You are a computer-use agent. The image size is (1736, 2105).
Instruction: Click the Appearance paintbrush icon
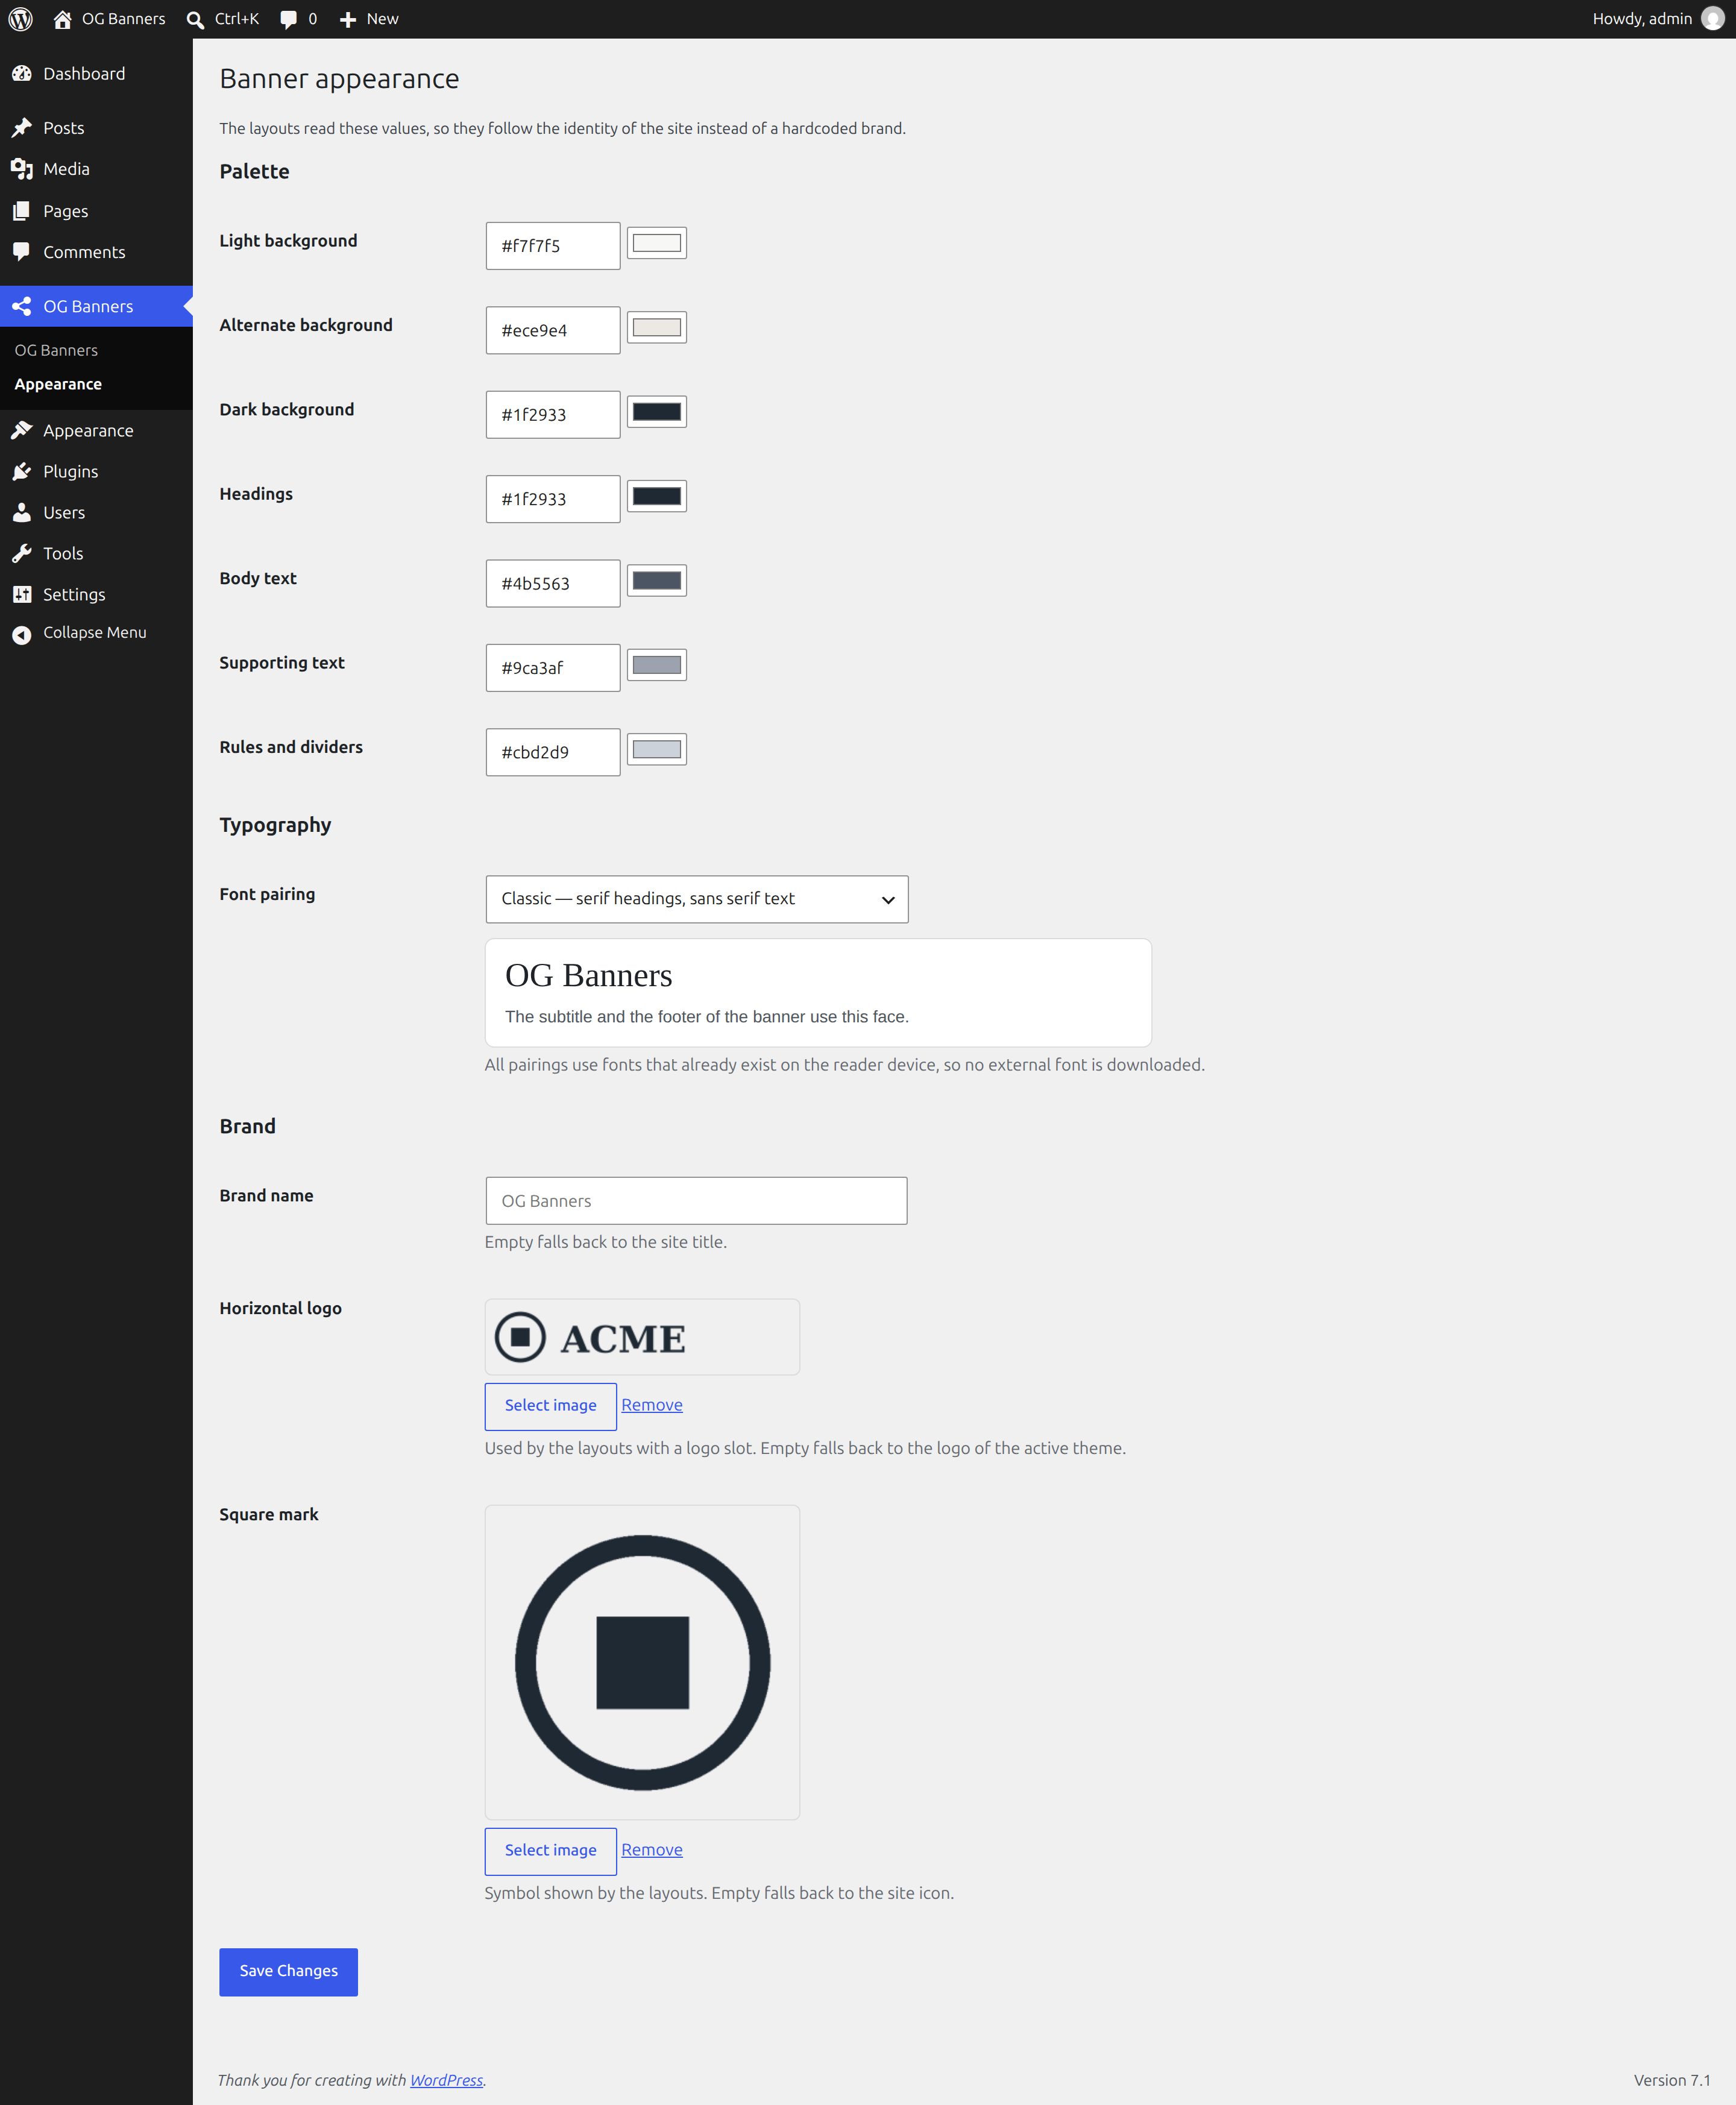(x=22, y=430)
